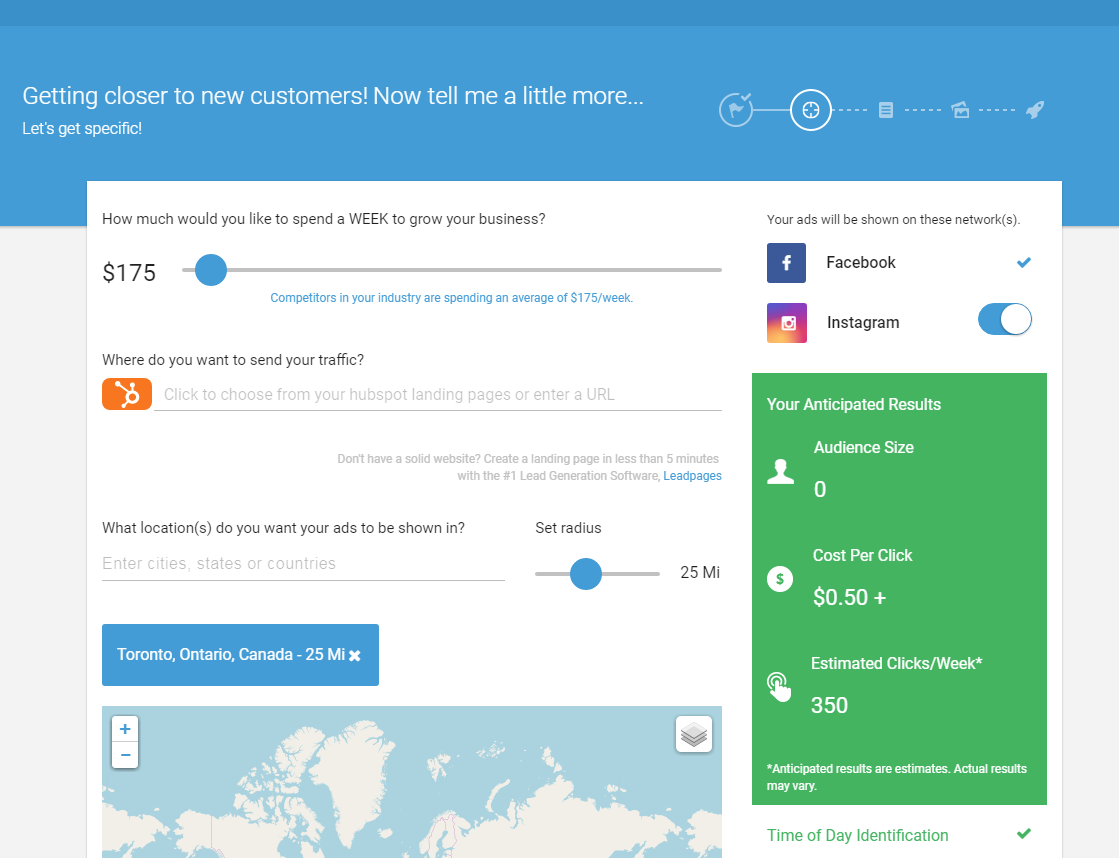Click the rocket launch step icon
The height and width of the screenshot is (858, 1119).
click(x=1035, y=110)
